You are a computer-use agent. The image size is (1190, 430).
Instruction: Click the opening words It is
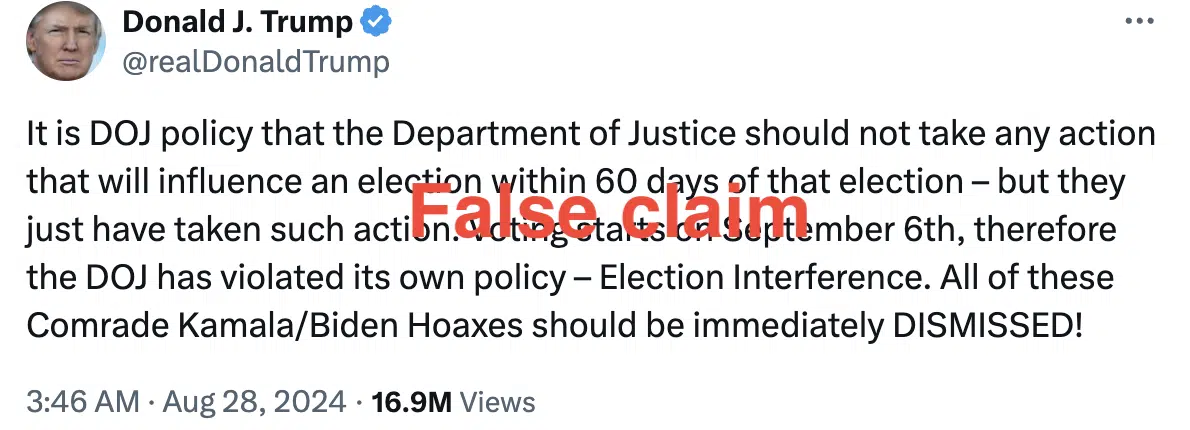point(51,135)
